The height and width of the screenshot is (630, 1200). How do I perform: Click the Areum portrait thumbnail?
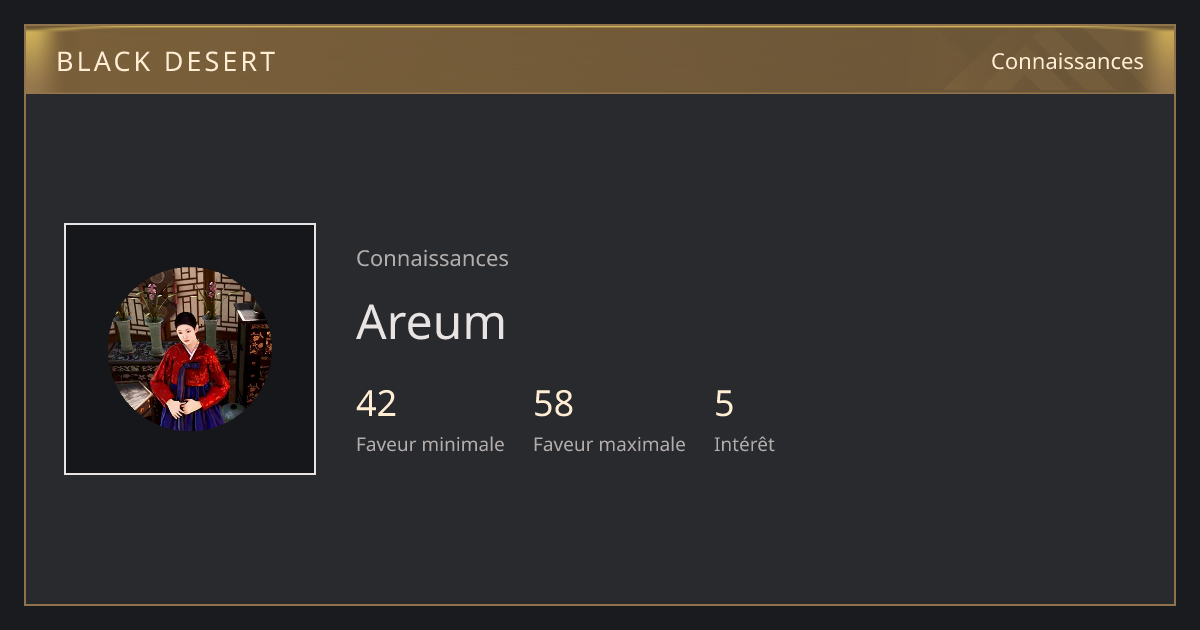190,349
